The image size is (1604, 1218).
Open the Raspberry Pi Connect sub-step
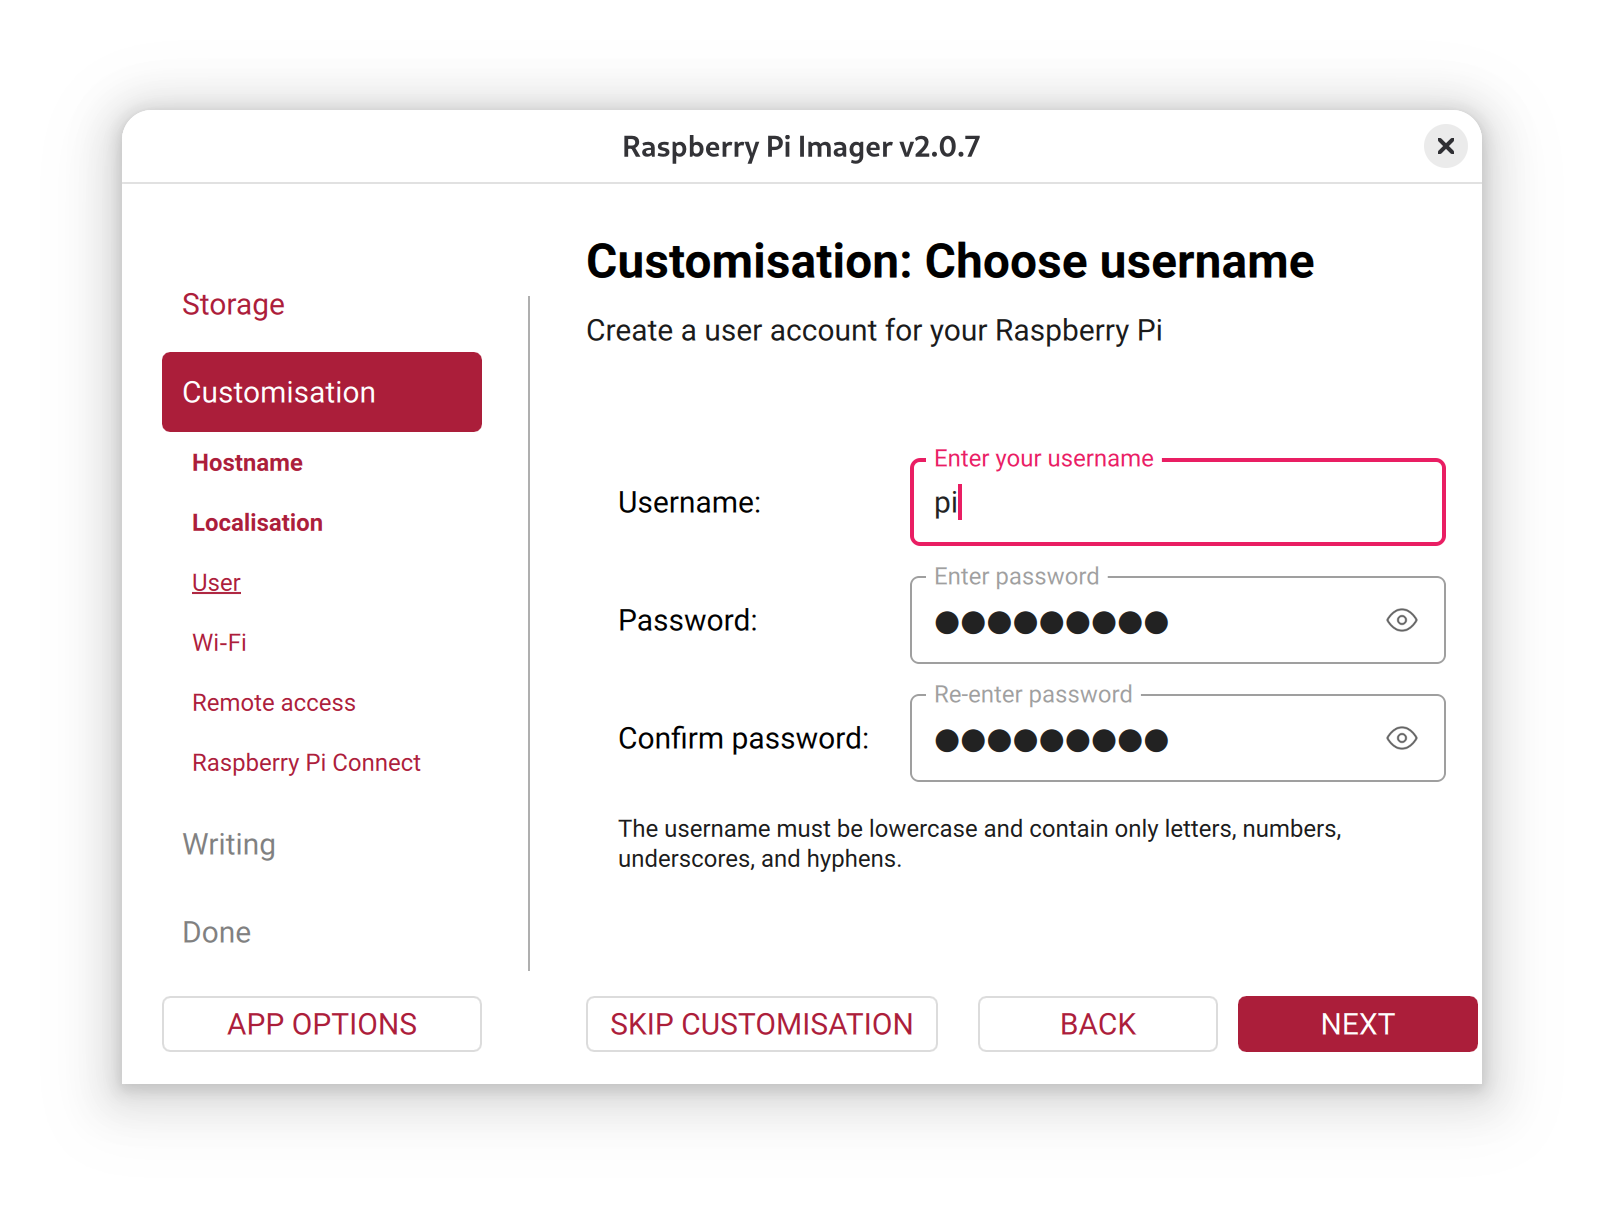[x=306, y=763]
